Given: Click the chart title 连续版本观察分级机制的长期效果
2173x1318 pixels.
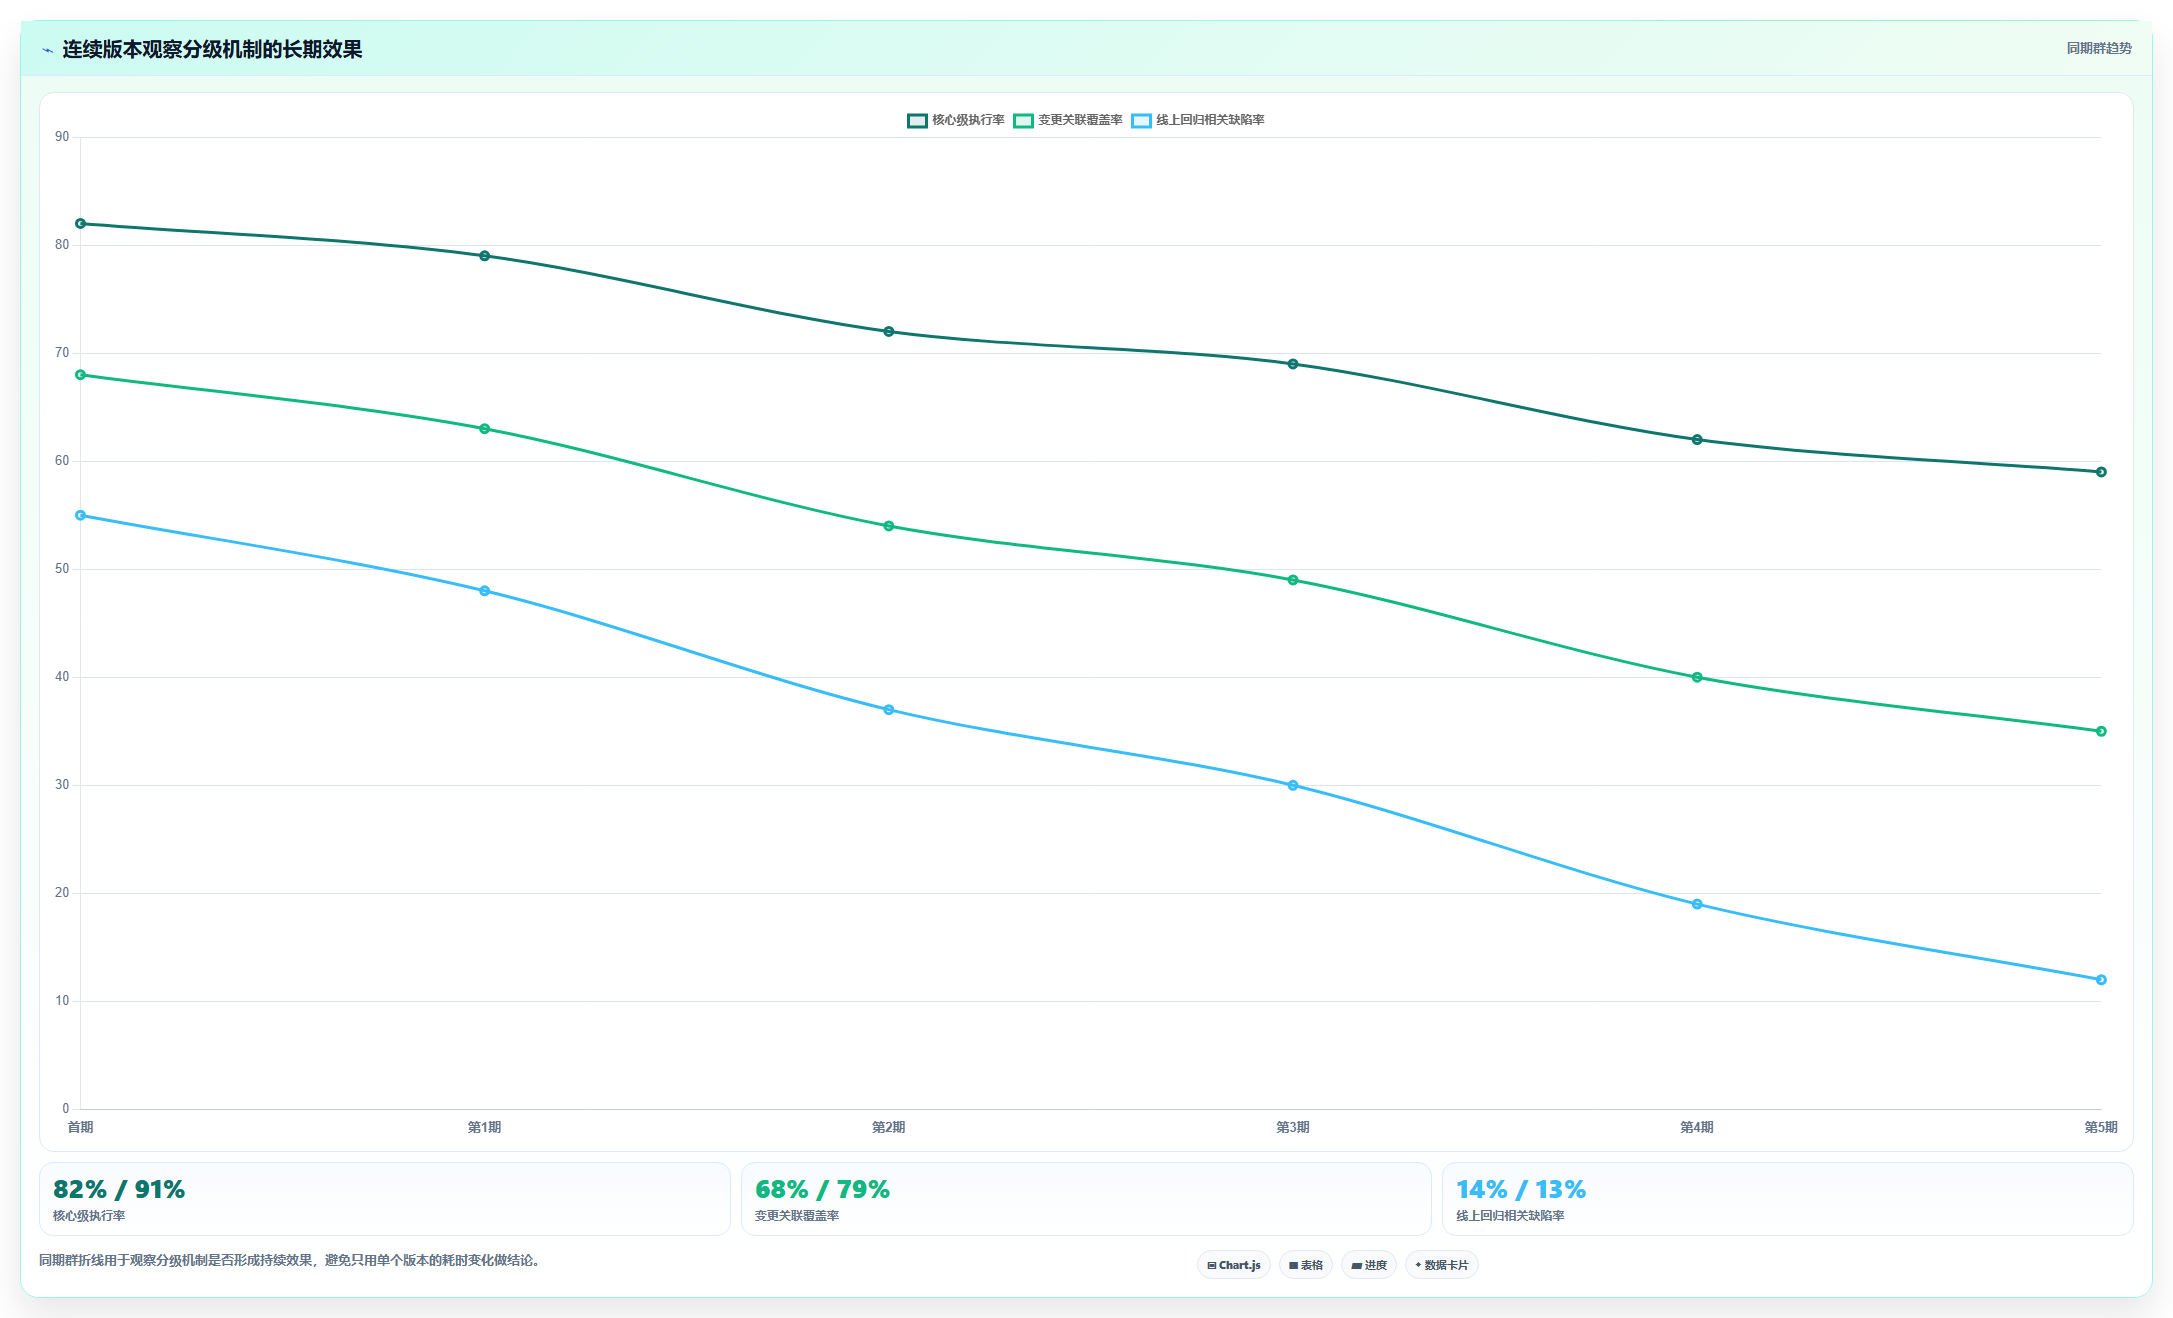Looking at the screenshot, I should (x=212, y=49).
